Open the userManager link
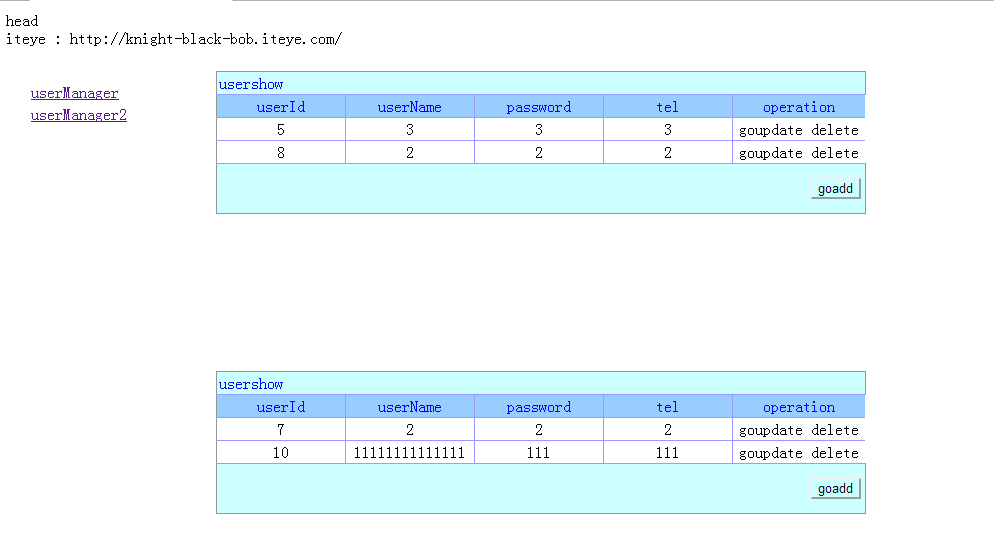 (x=74, y=93)
